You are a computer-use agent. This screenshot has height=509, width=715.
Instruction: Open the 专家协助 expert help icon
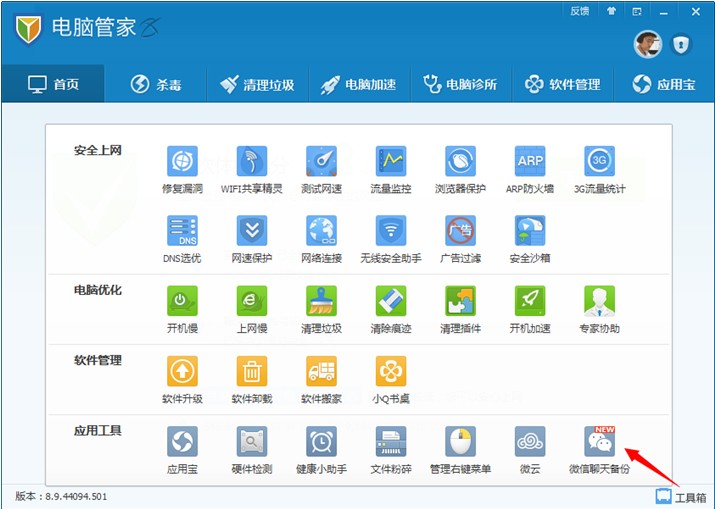point(600,301)
